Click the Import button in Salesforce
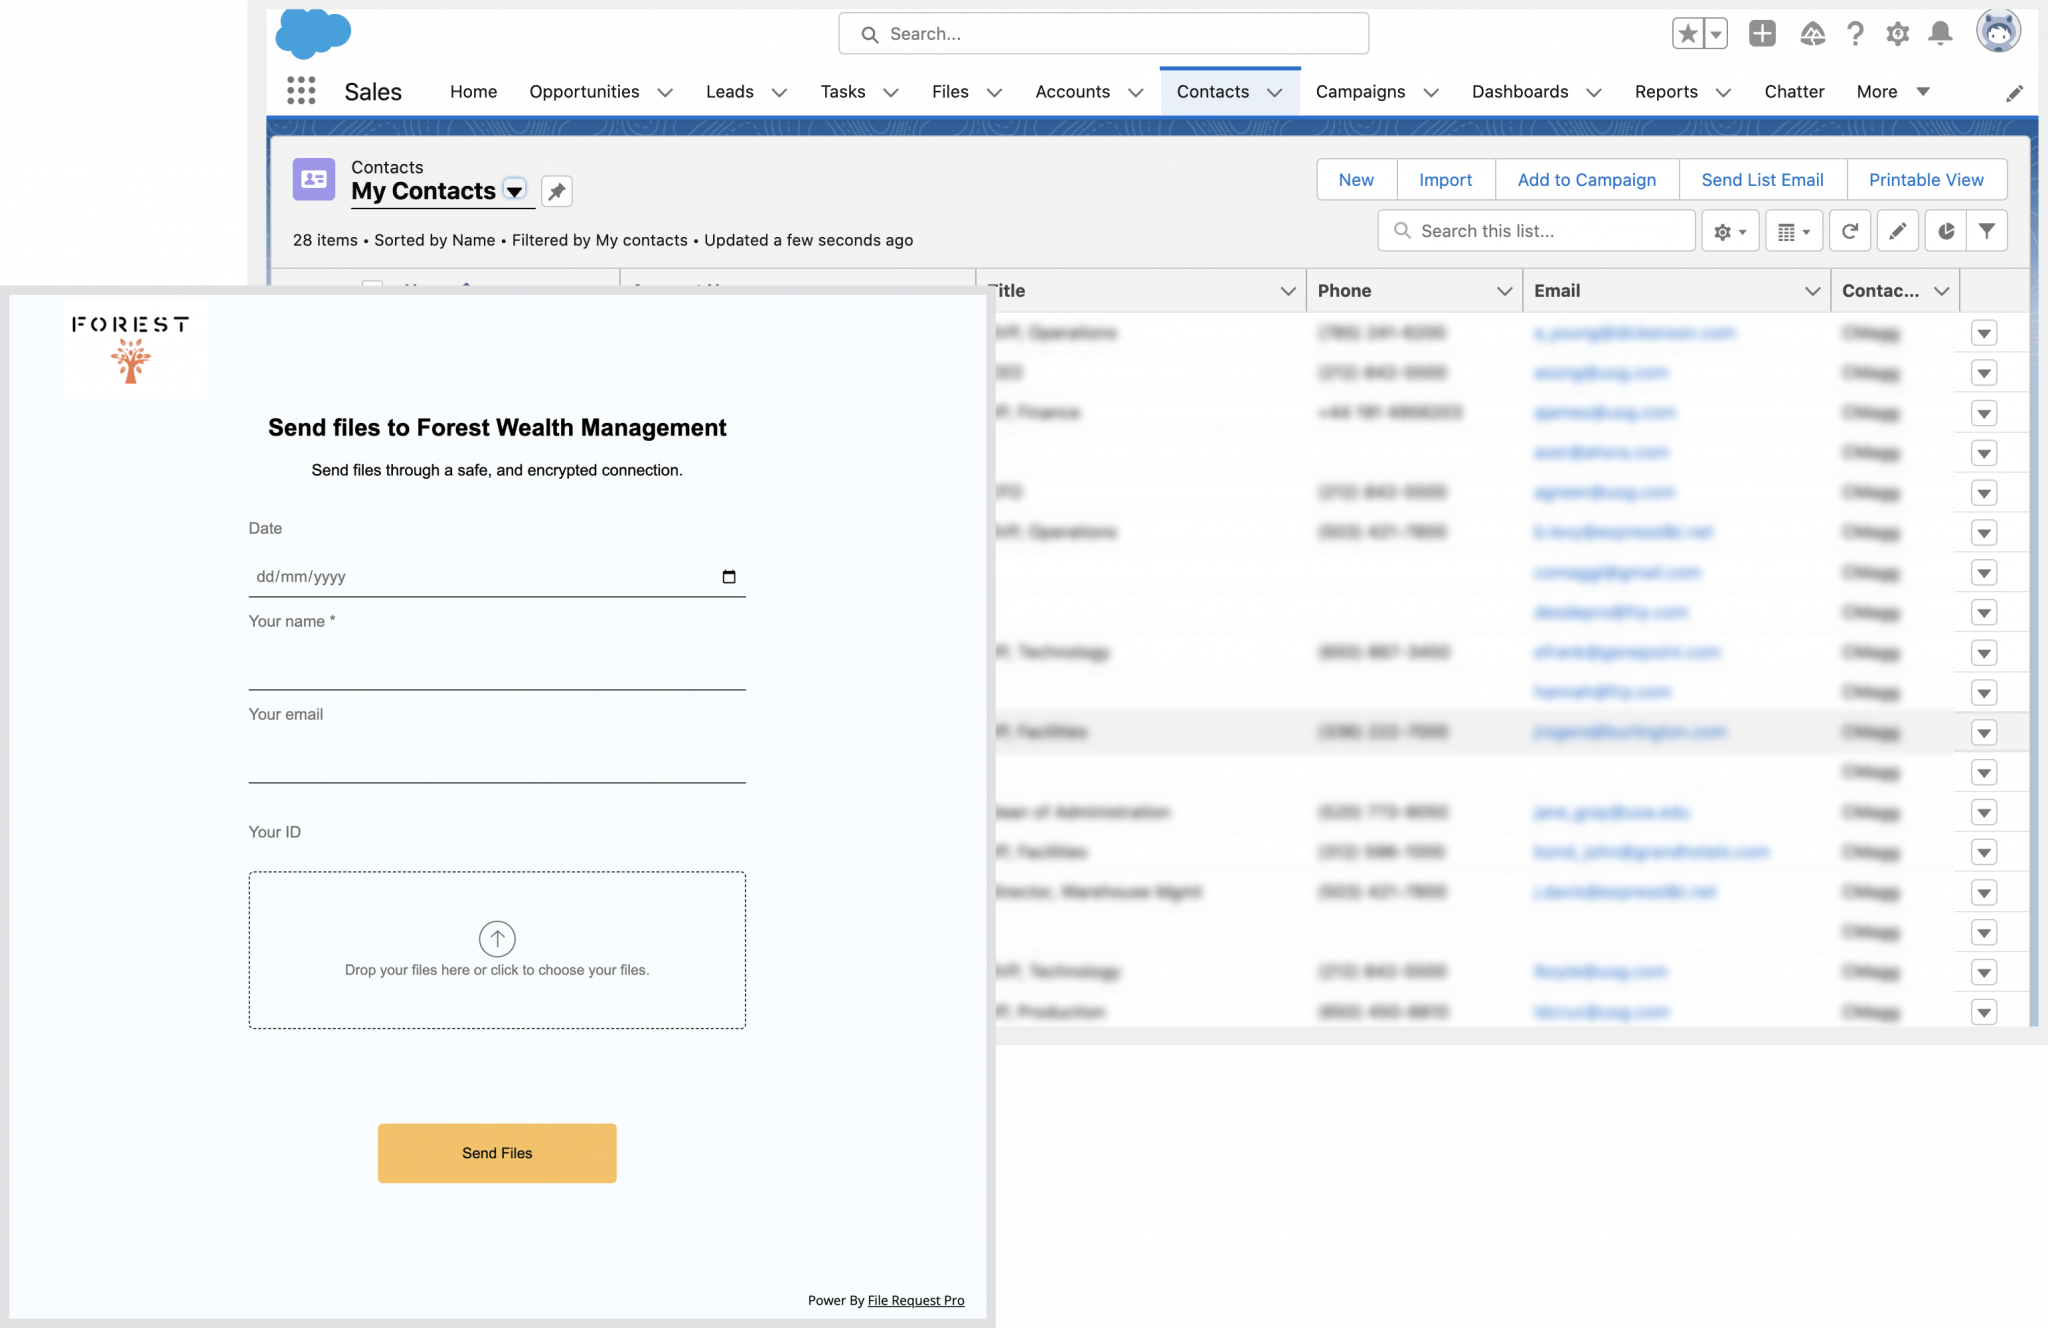The height and width of the screenshot is (1328, 2048). [x=1443, y=179]
